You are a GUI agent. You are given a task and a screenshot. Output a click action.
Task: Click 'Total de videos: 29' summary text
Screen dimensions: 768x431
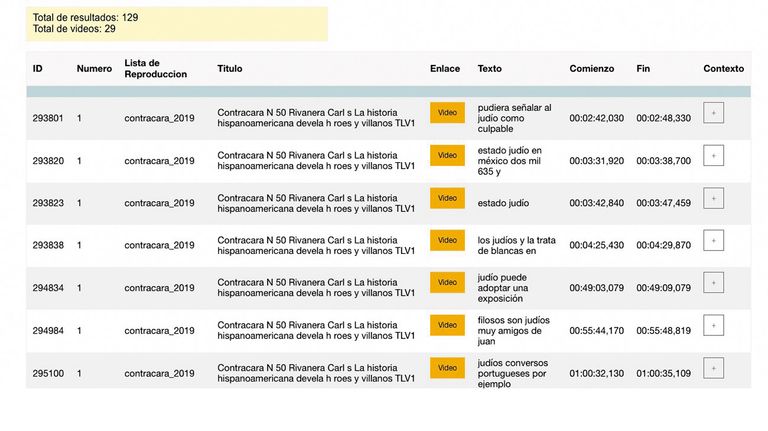click(x=74, y=29)
